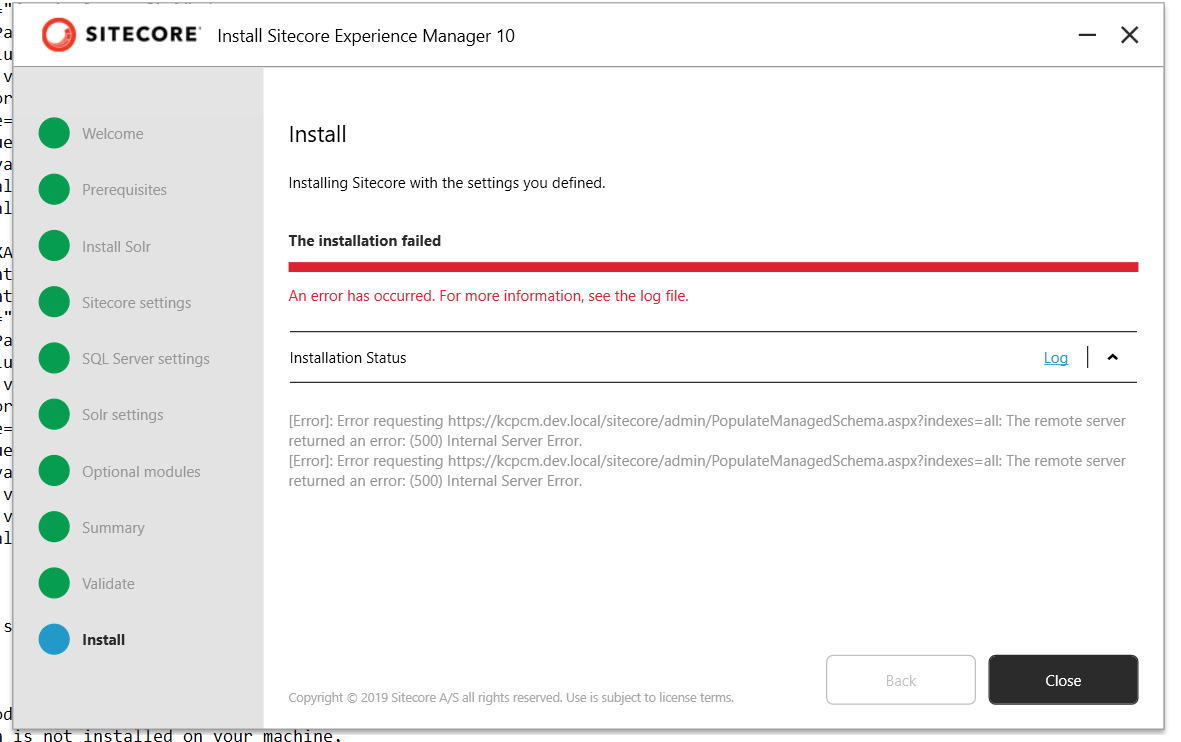1181x742 pixels.
Task: Click the green Validate step circle
Action: [54, 583]
